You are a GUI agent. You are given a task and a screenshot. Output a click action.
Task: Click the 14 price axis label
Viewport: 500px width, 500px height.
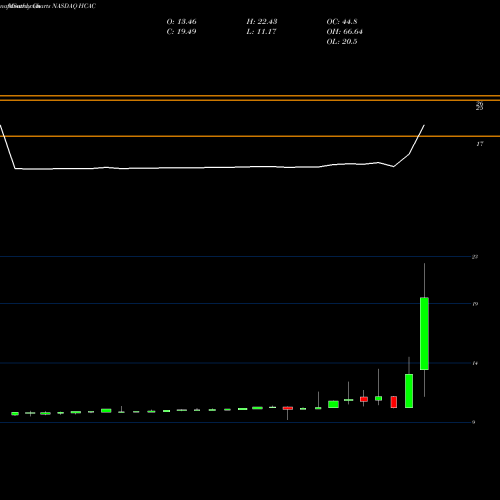[475, 363]
